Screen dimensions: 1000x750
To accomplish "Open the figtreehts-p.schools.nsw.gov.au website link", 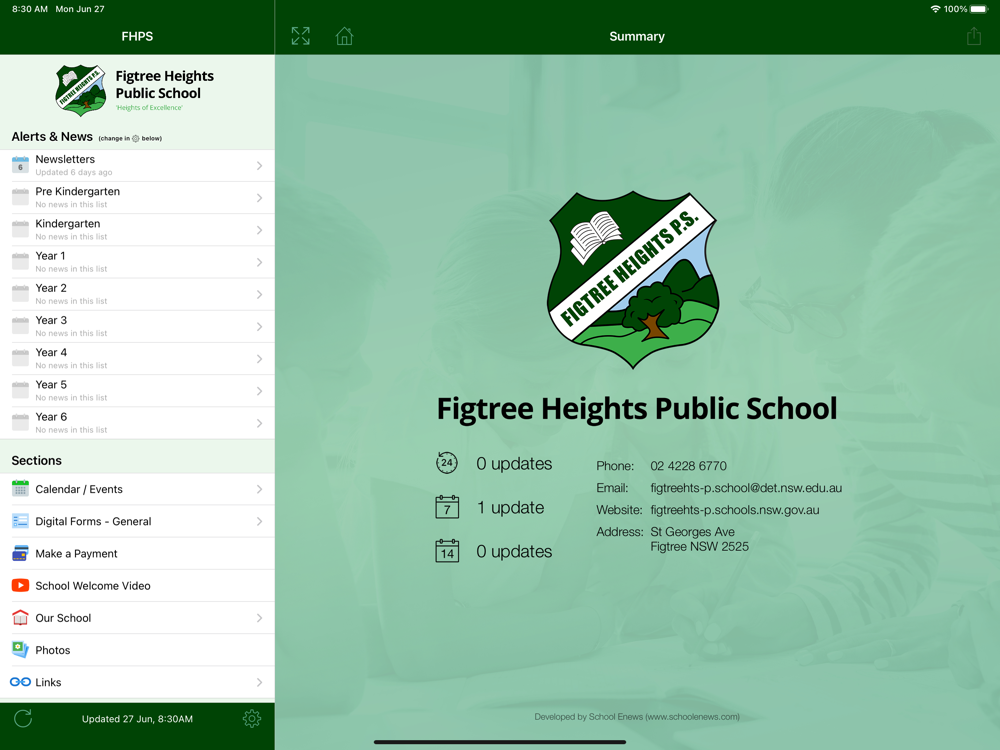I will [735, 510].
